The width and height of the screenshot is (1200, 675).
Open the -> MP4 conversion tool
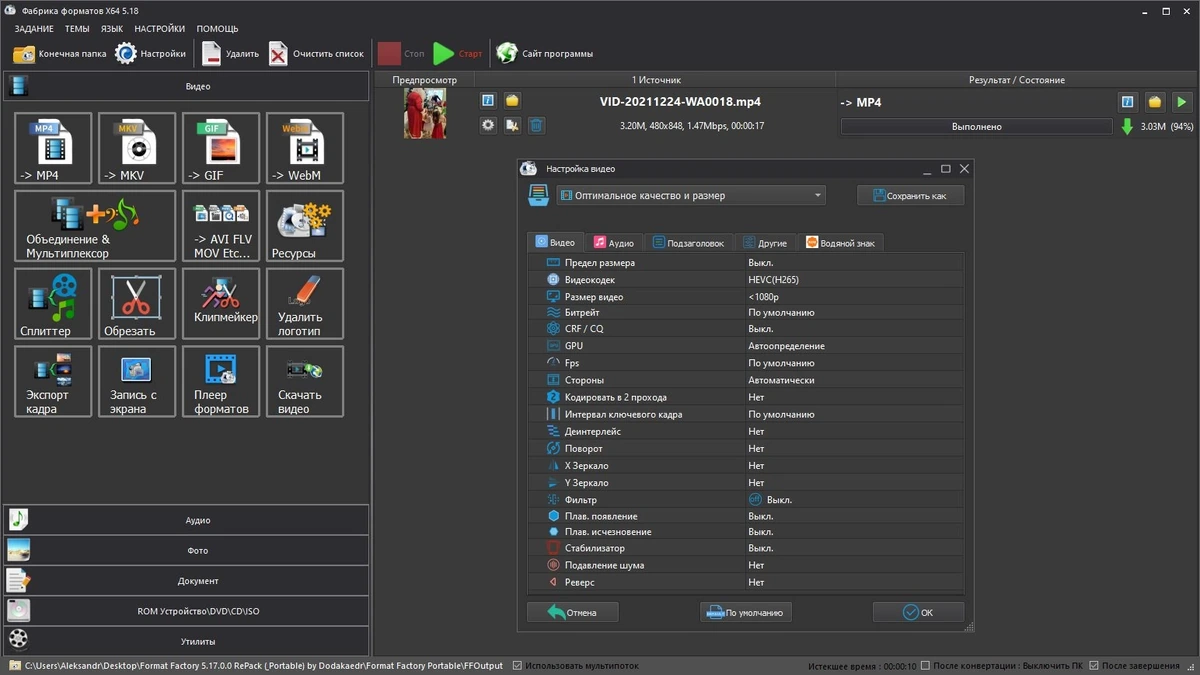[x=53, y=148]
